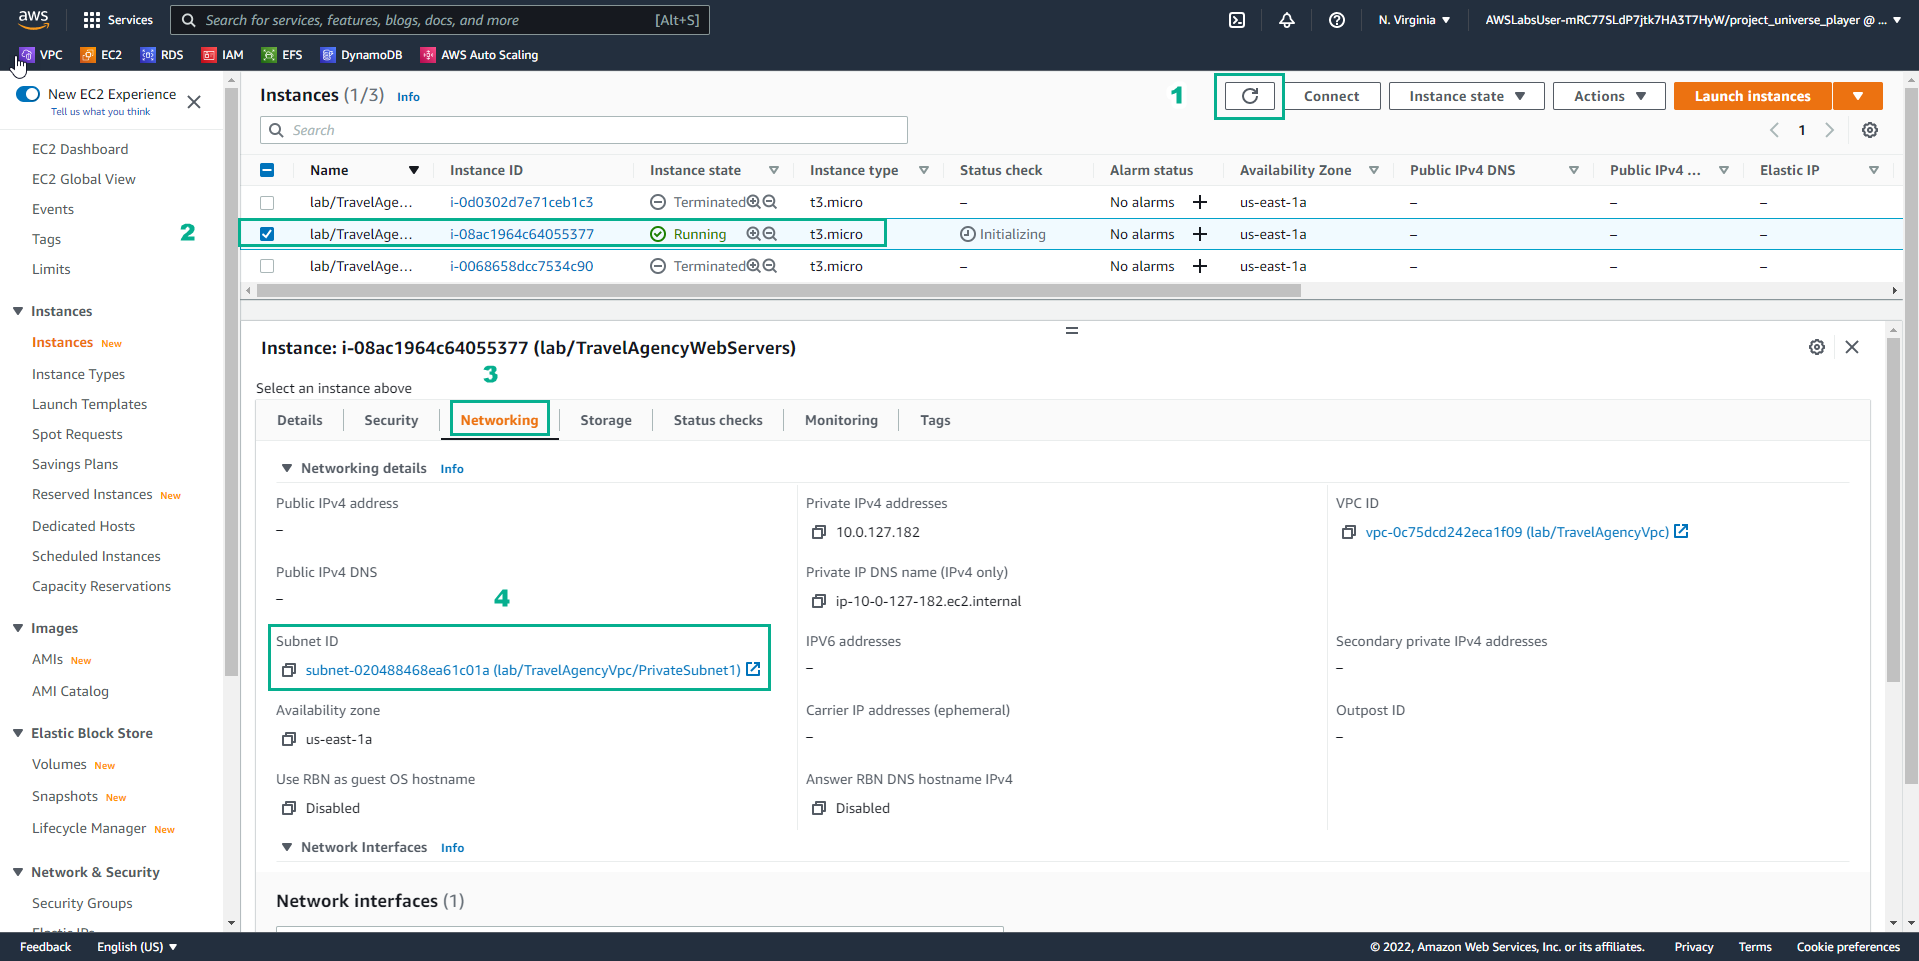Screen dimensions: 1919x961
Task: Open the EC2 shortcut in favorites bar
Action: click(101, 55)
